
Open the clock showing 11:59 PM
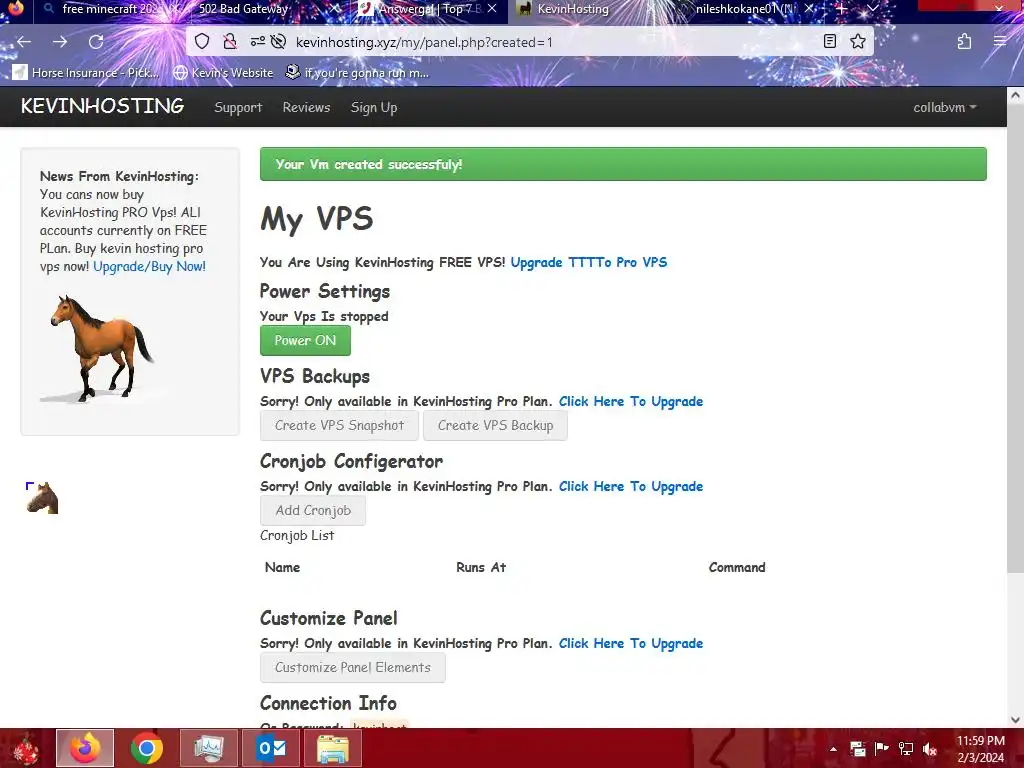[x=980, y=749]
